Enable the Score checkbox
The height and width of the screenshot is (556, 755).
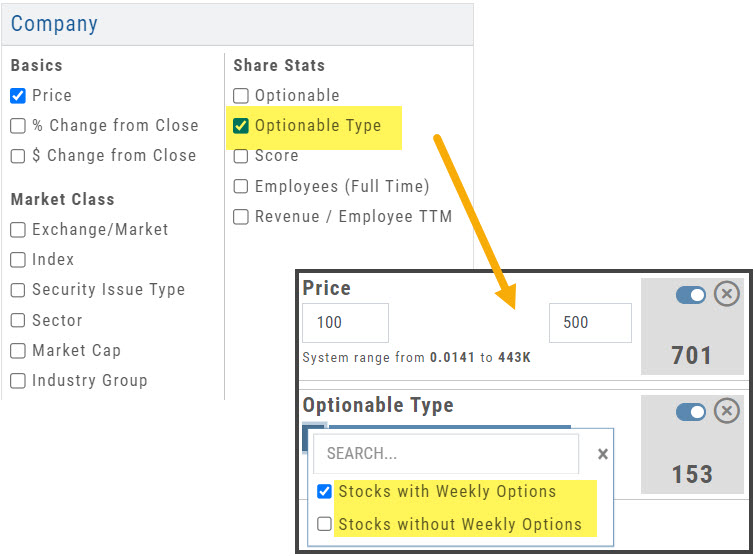click(241, 156)
